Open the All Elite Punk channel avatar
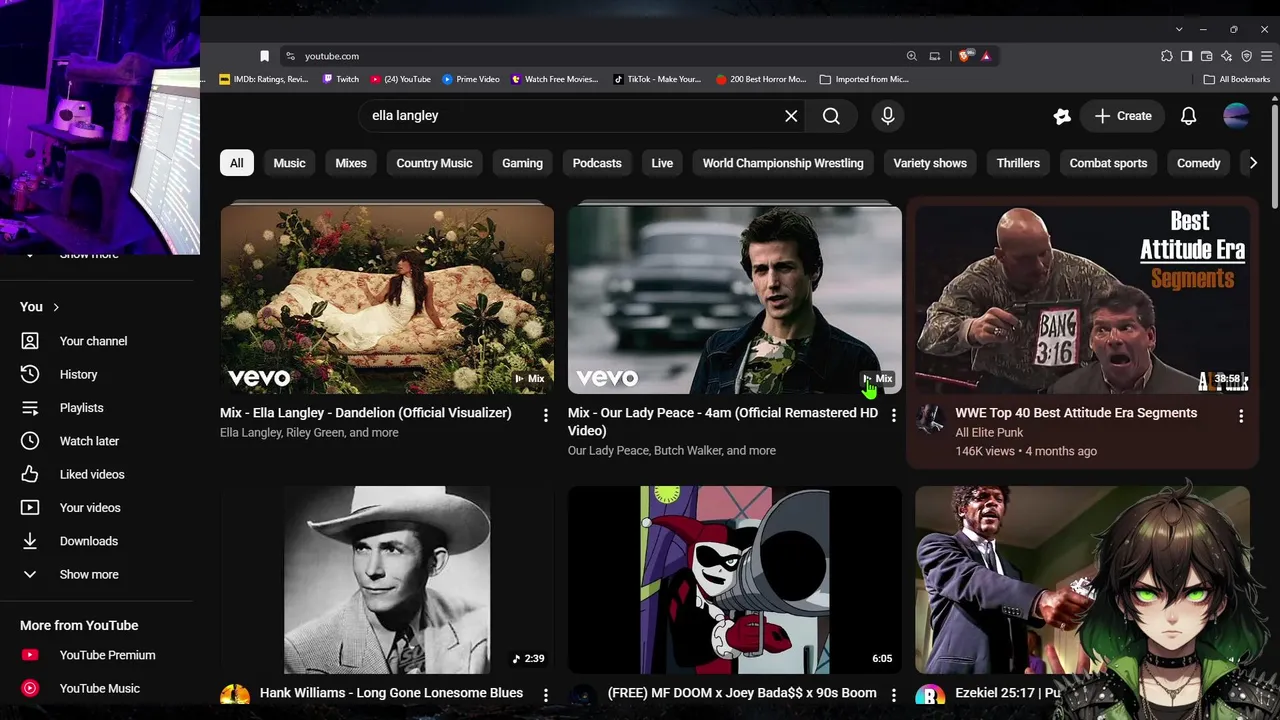The width and height of the screenshot is (1280, 720). 930,418
